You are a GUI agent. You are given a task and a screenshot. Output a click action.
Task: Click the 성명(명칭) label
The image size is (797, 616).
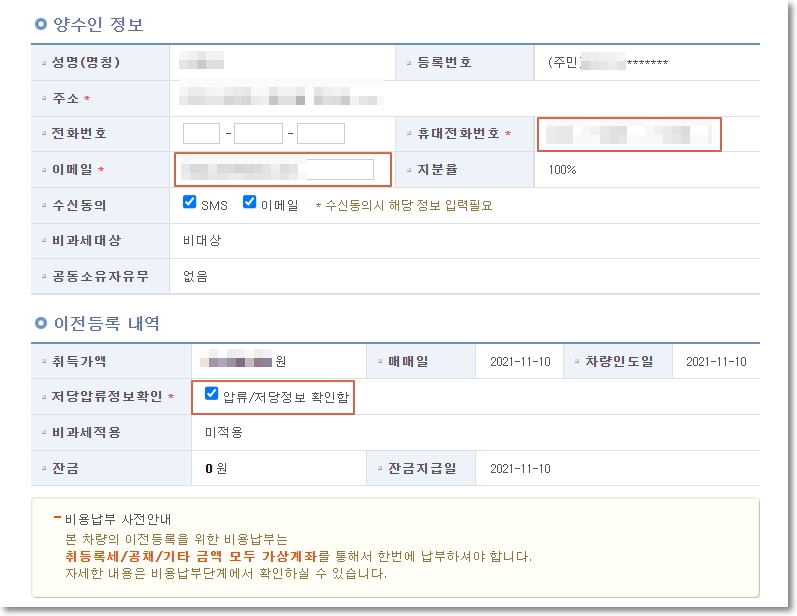pyautogui.click(x=86, y=62)
